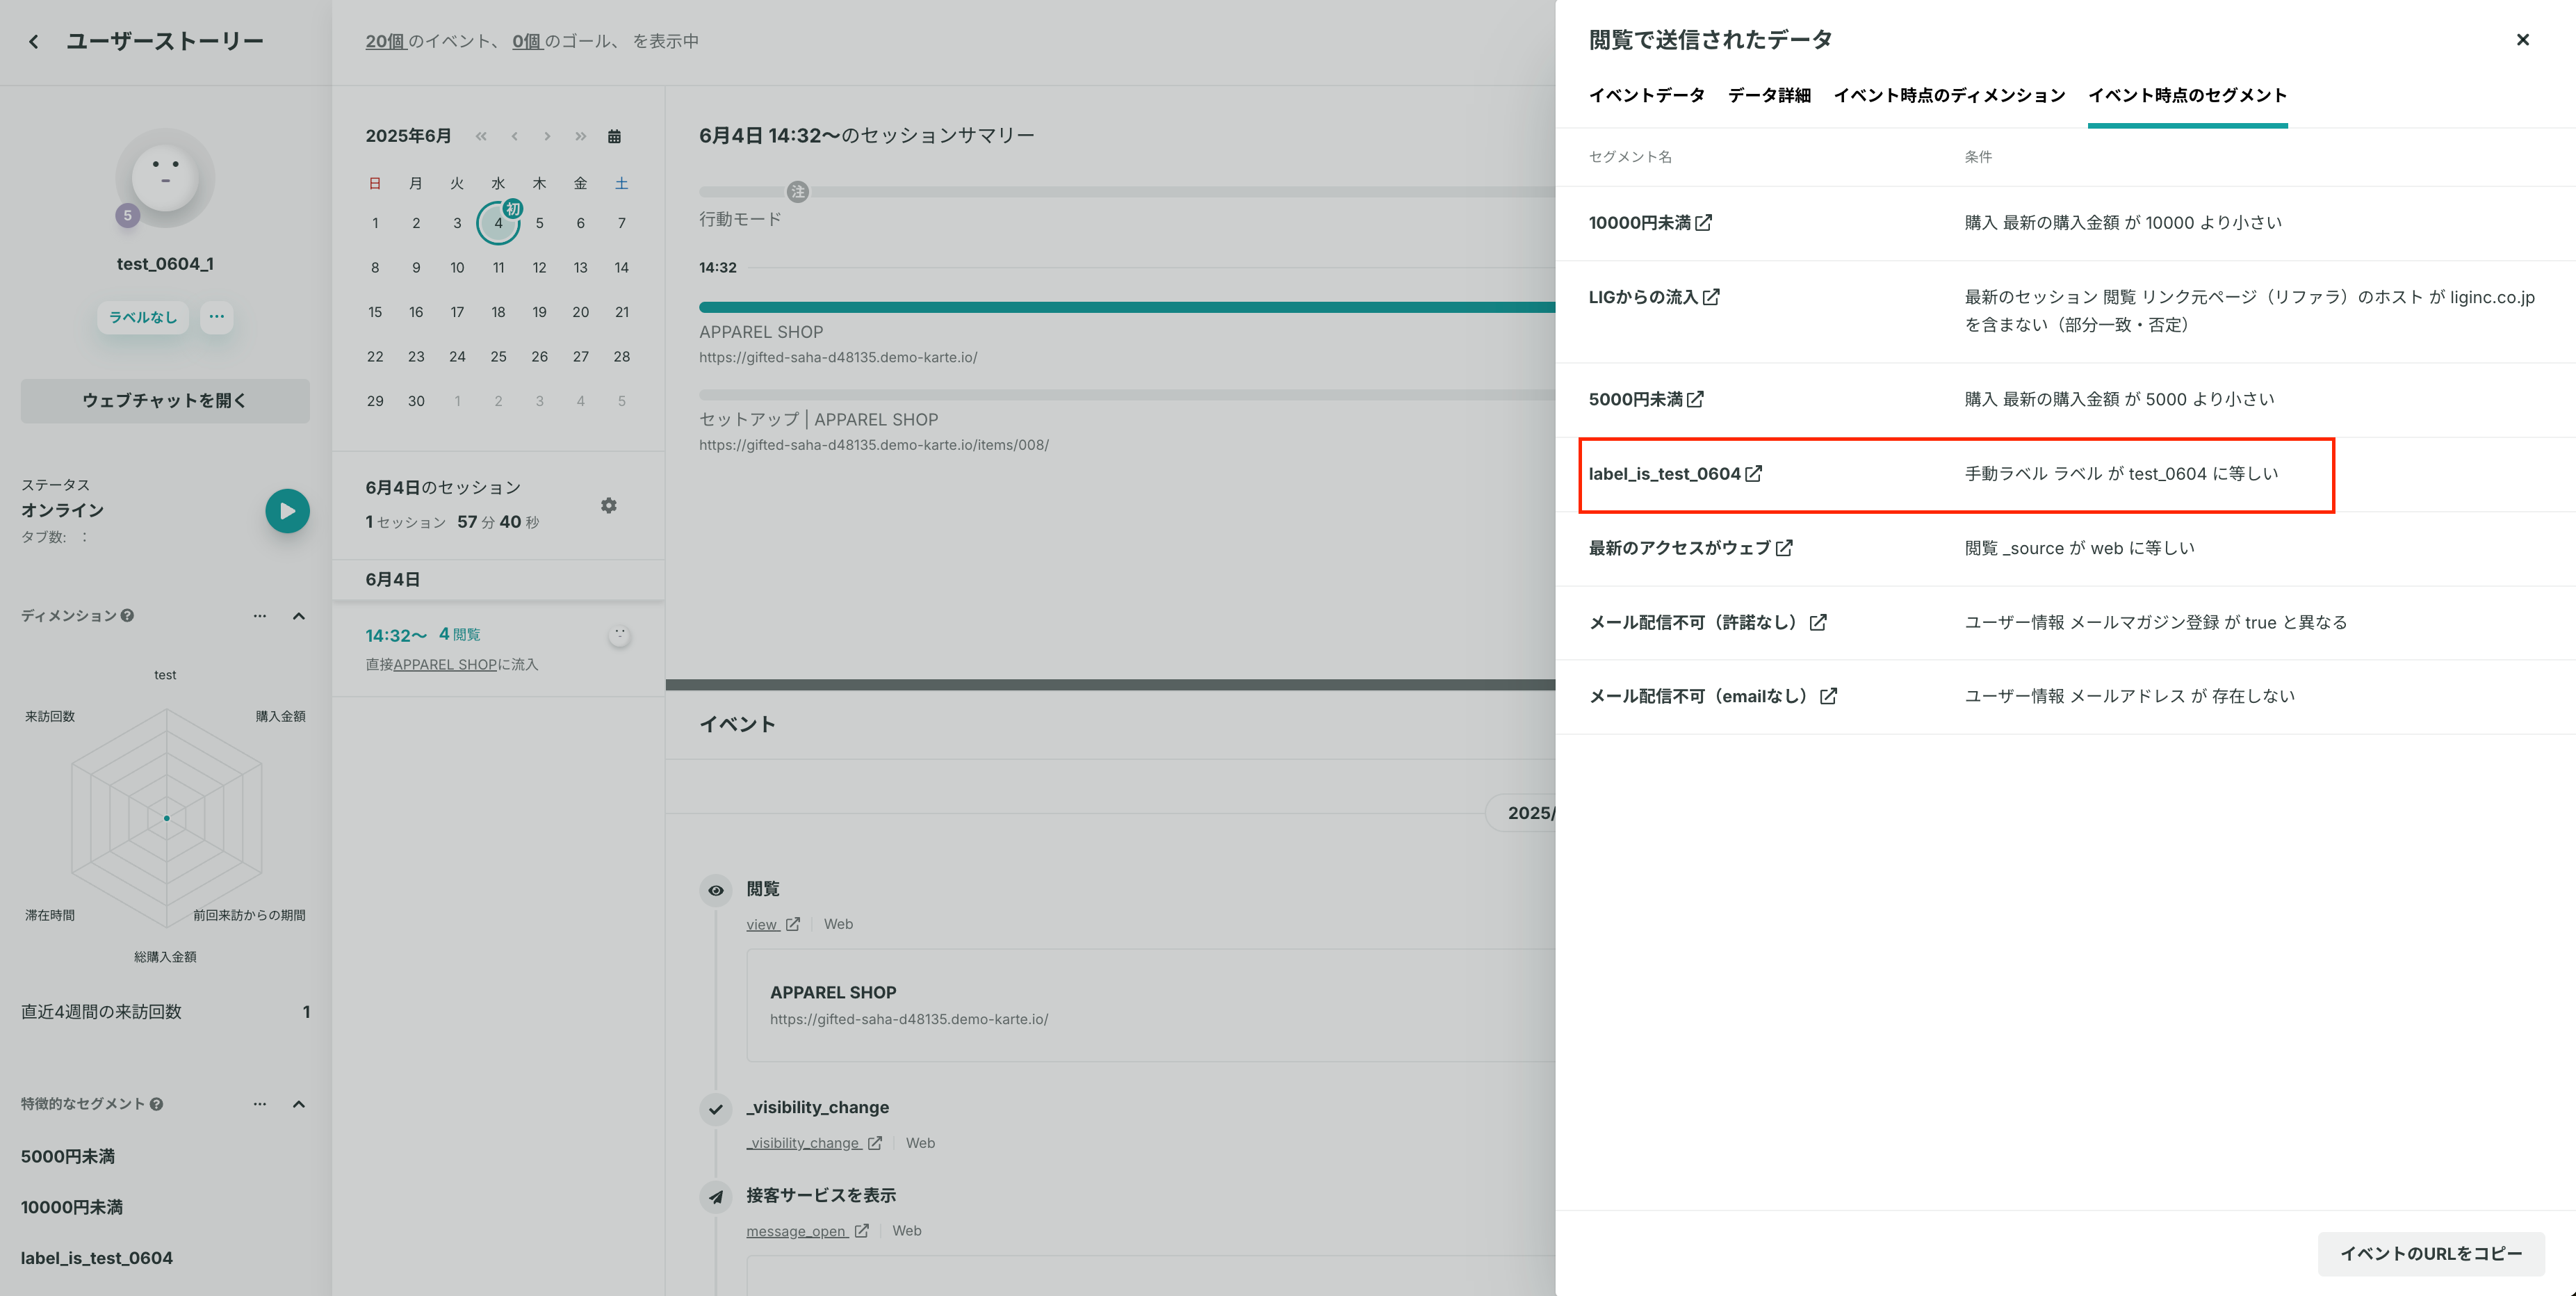Click the ディメンション help question mark icon
Screen dimensions: 2576x1296
point(127,616)
